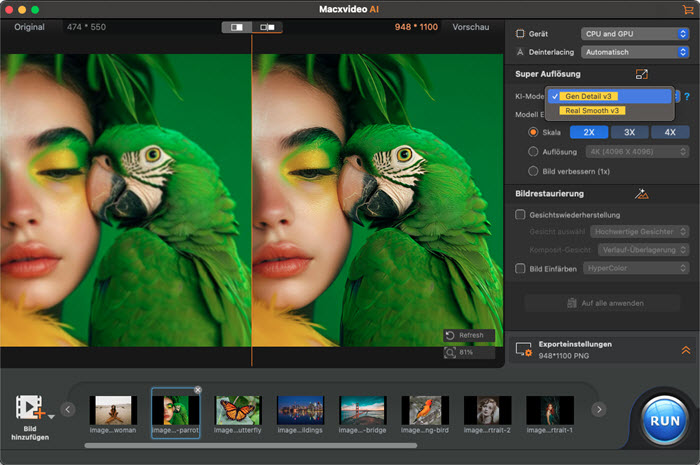700x465 pixels.
Task: Open the add-media dropdown arrow
Action: [x=51, y=417]
